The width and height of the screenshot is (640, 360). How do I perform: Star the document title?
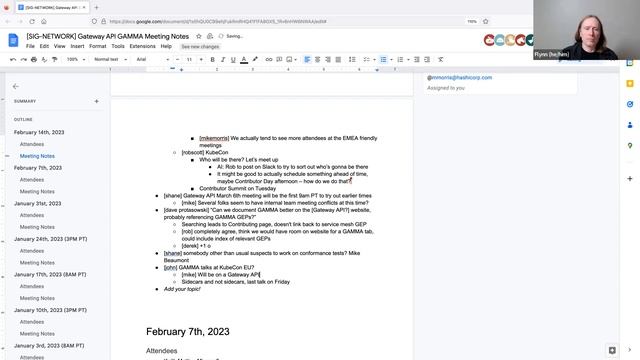(x=199, y=36)
